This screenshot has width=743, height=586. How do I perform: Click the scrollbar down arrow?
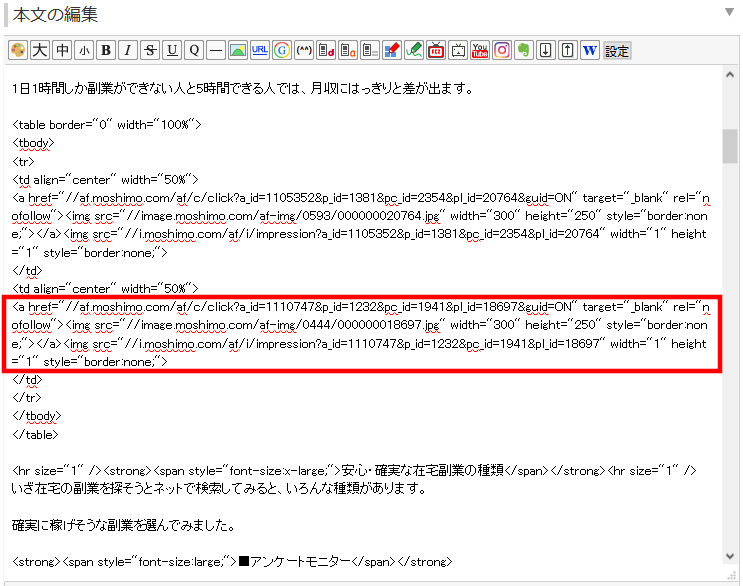[730, 556]
